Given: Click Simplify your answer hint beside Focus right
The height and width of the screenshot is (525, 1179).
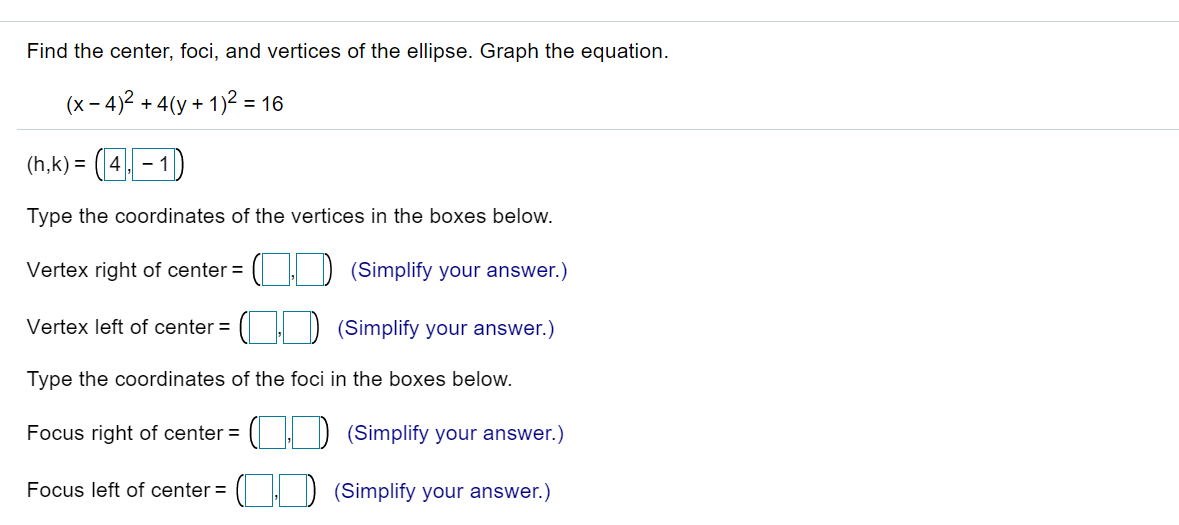Looking at the screenshot, I should [455, 433].
